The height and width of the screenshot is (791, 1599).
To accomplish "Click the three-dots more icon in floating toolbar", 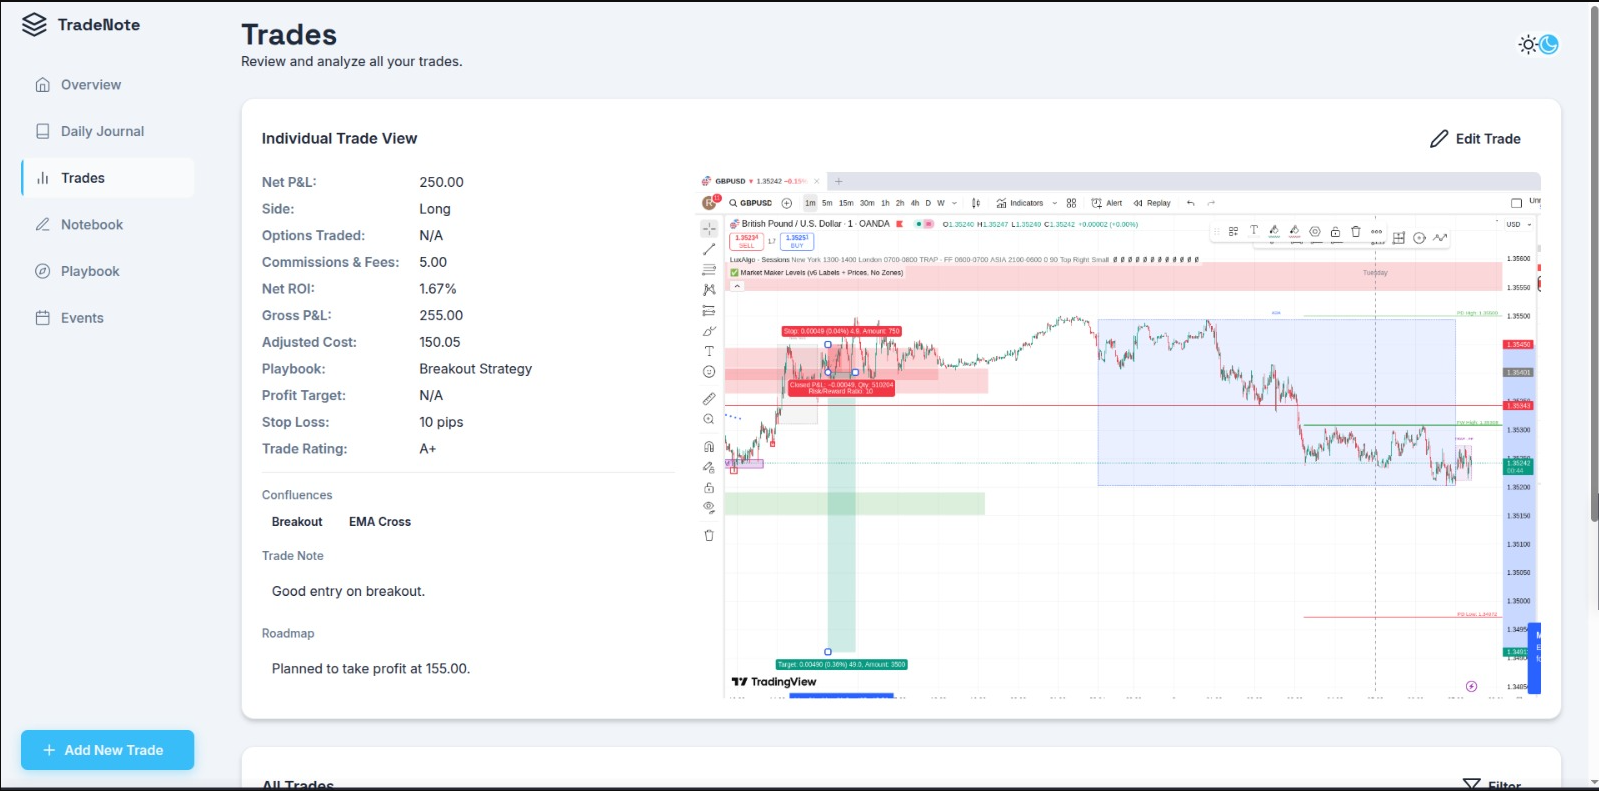I will tap(1377, 231).
